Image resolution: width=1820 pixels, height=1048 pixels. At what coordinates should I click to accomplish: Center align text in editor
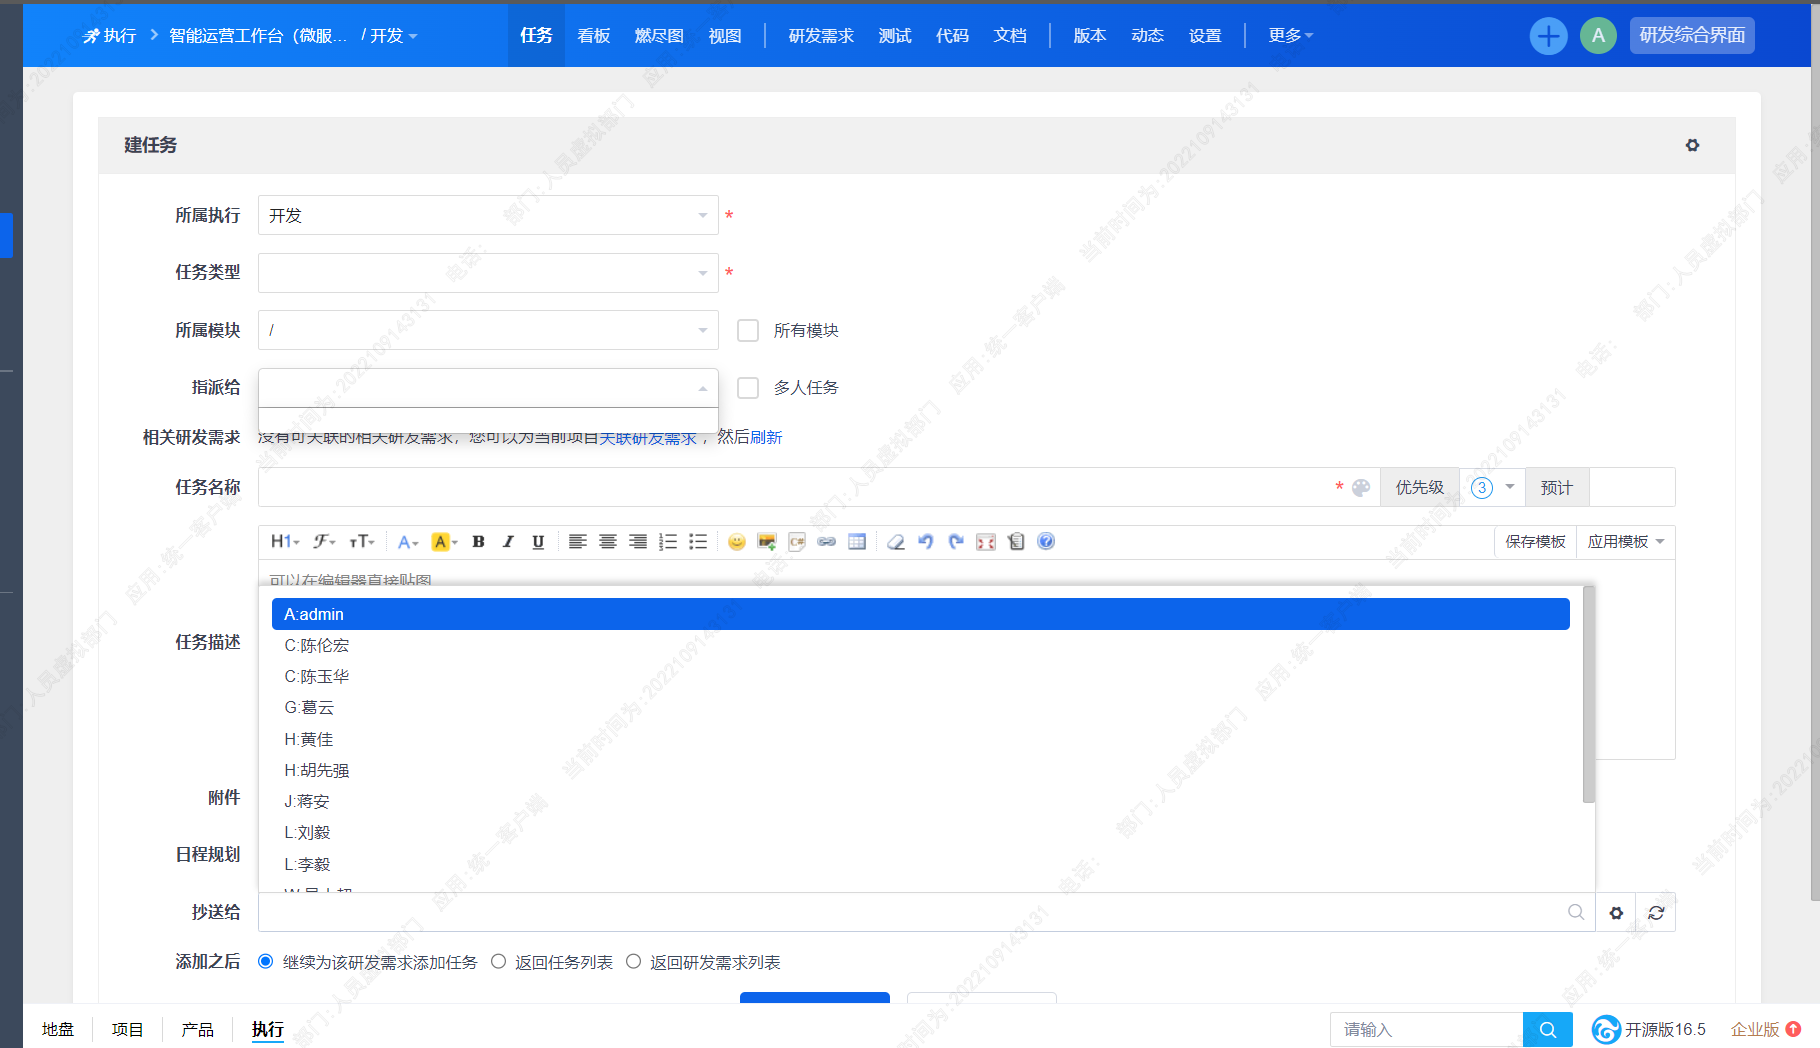tap(607, 541)
